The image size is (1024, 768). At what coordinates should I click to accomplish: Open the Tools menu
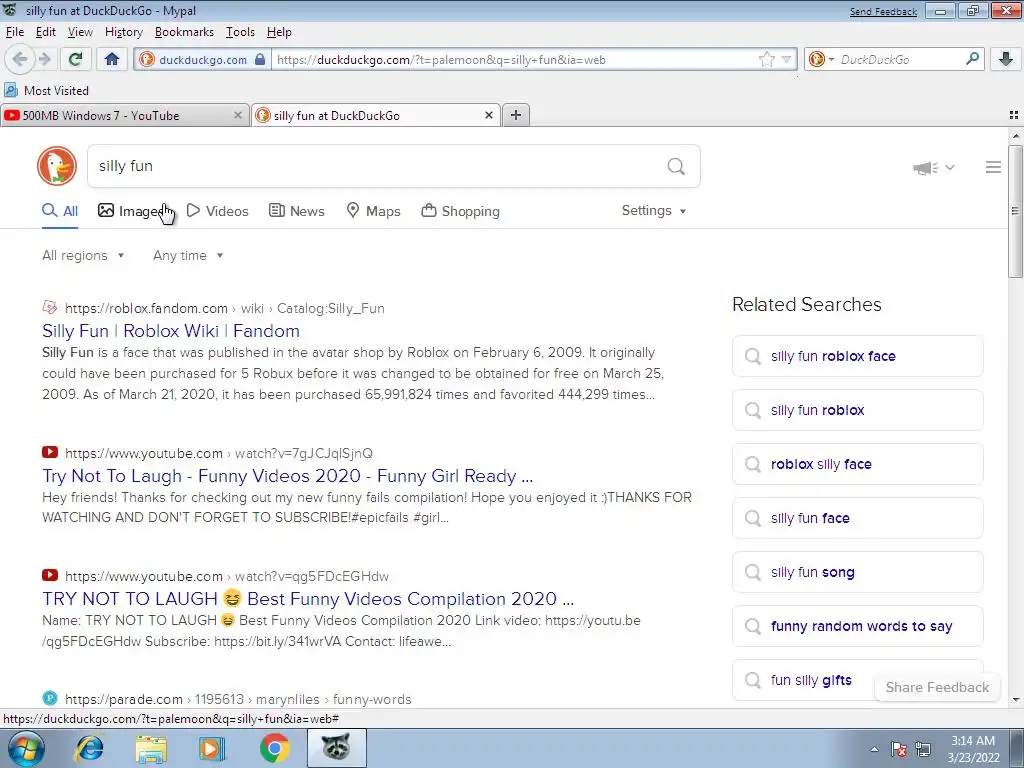(240, 32)
